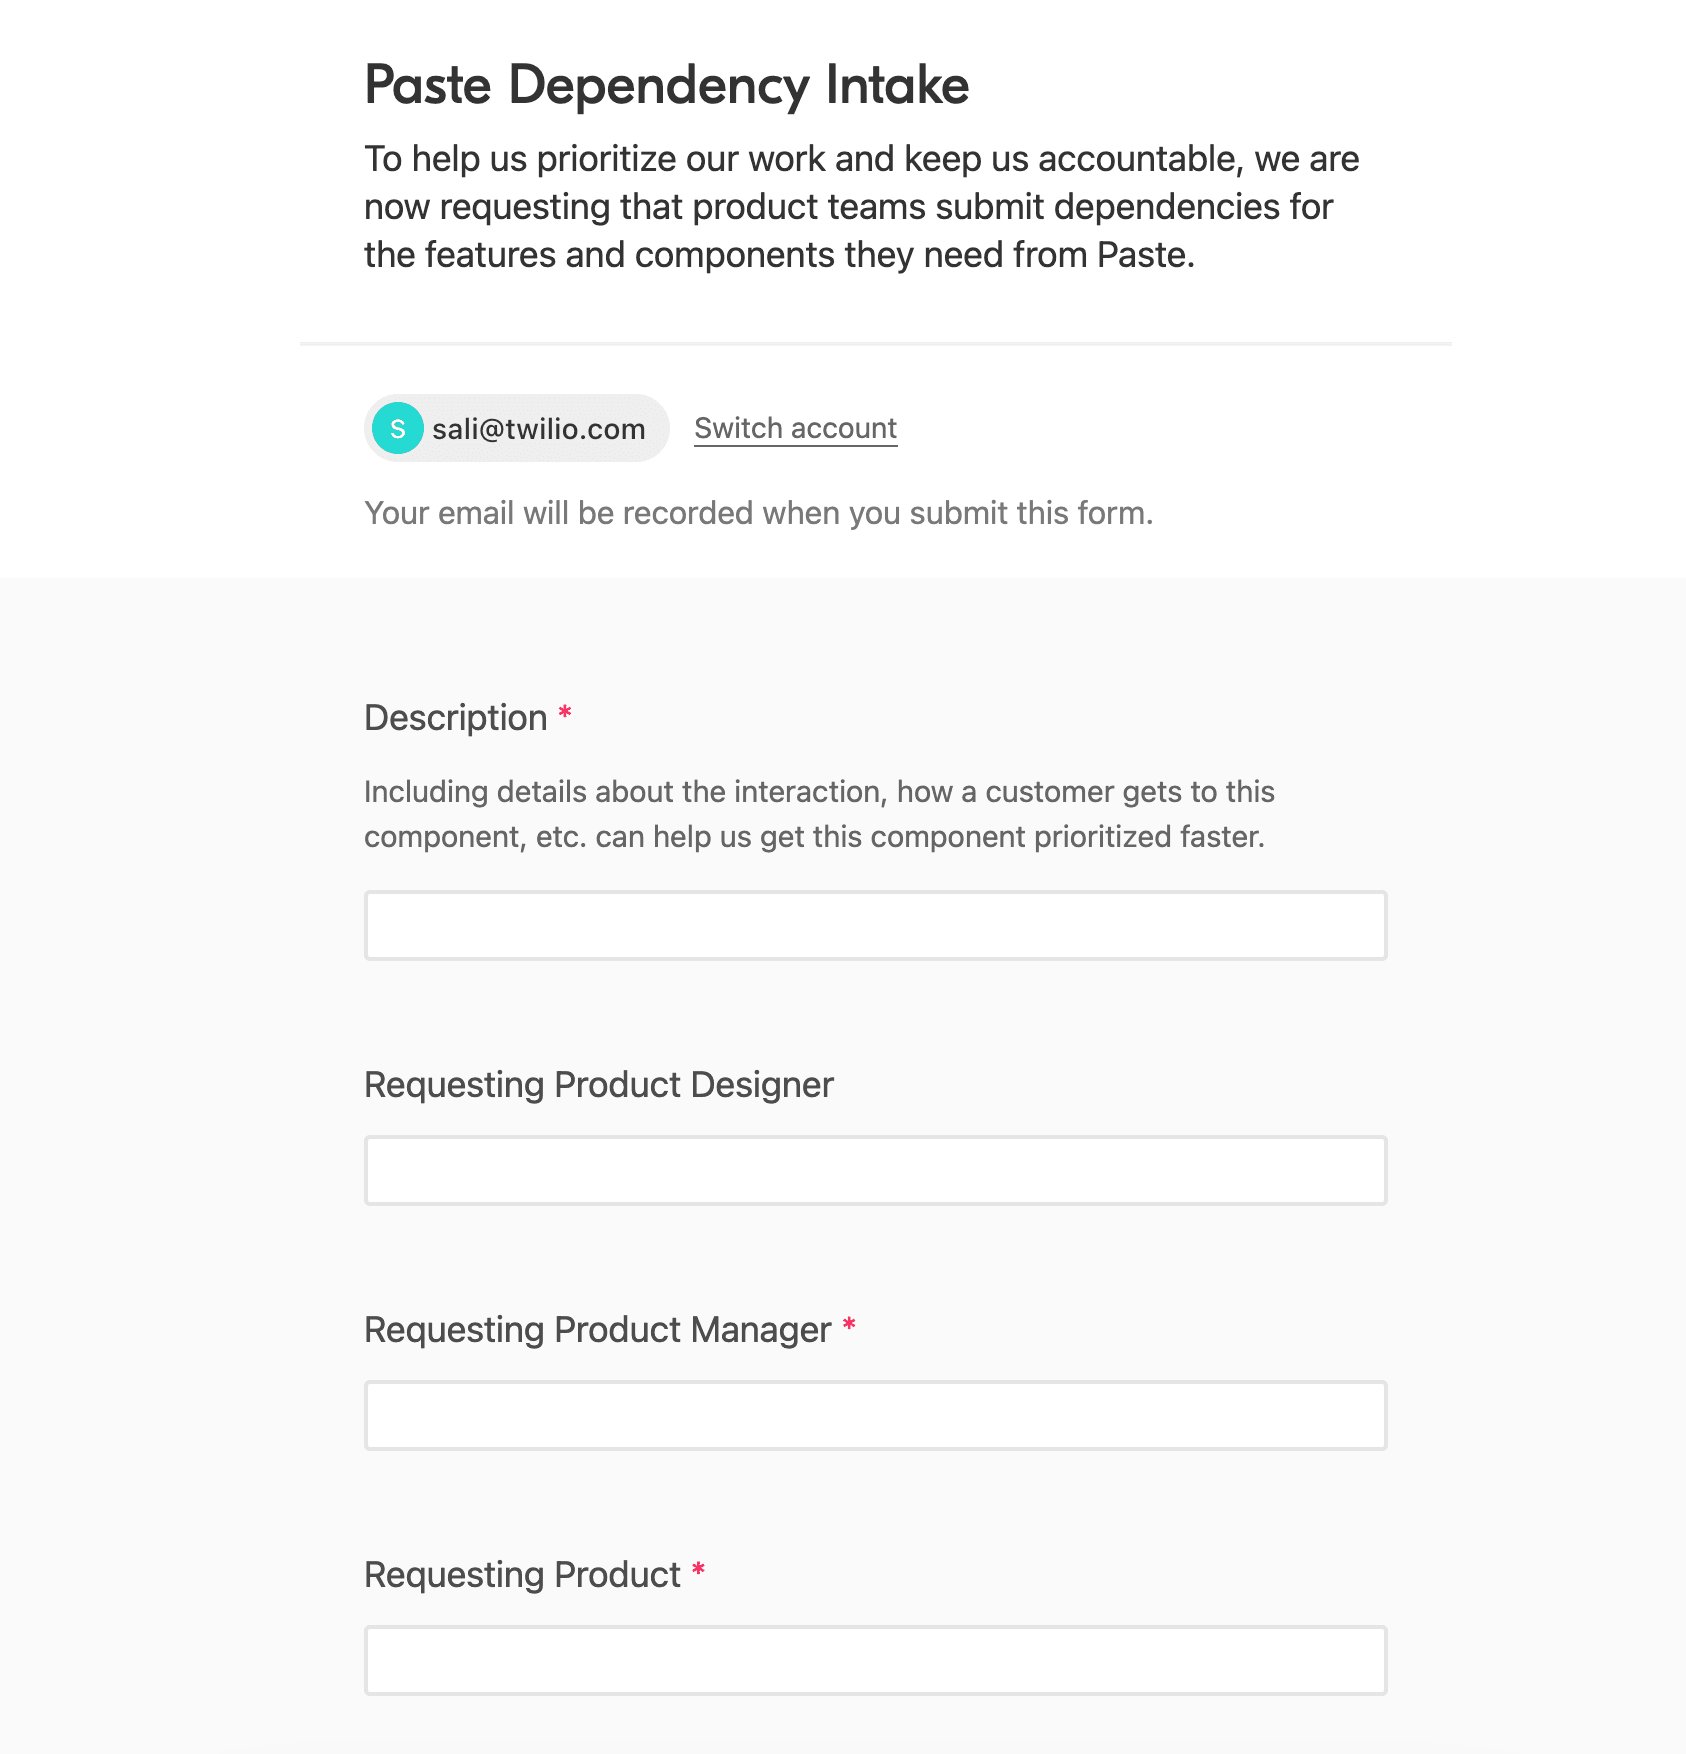Click the Requesting Product Designer label
This screenshot has height=1754, width=1686.
(598, 1085)
